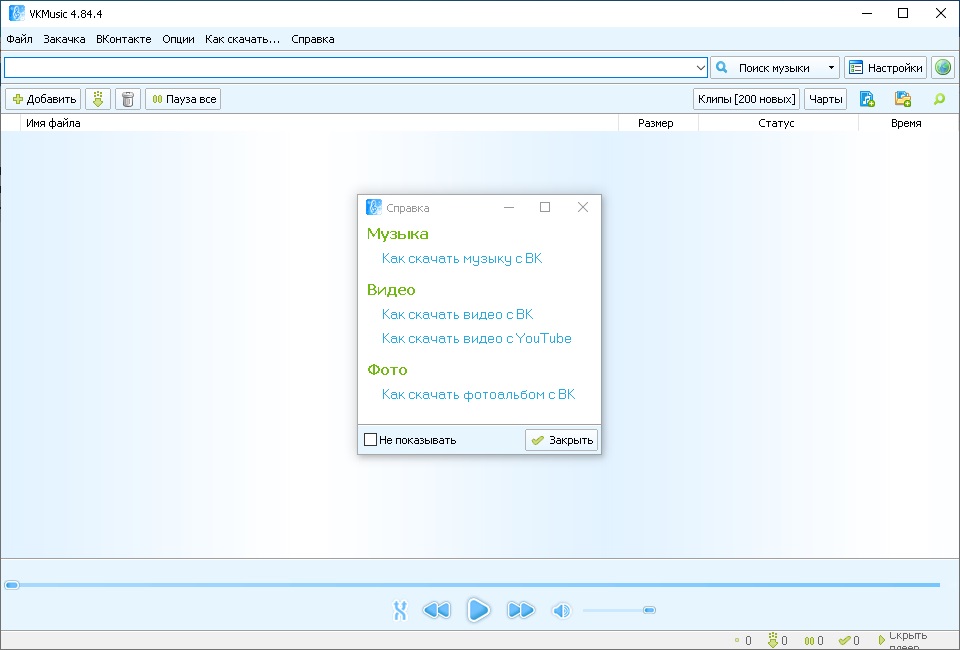This screenshot has height=650, width=960.
Task: Expand the search input history dropdown
Action: click(700, 68)
